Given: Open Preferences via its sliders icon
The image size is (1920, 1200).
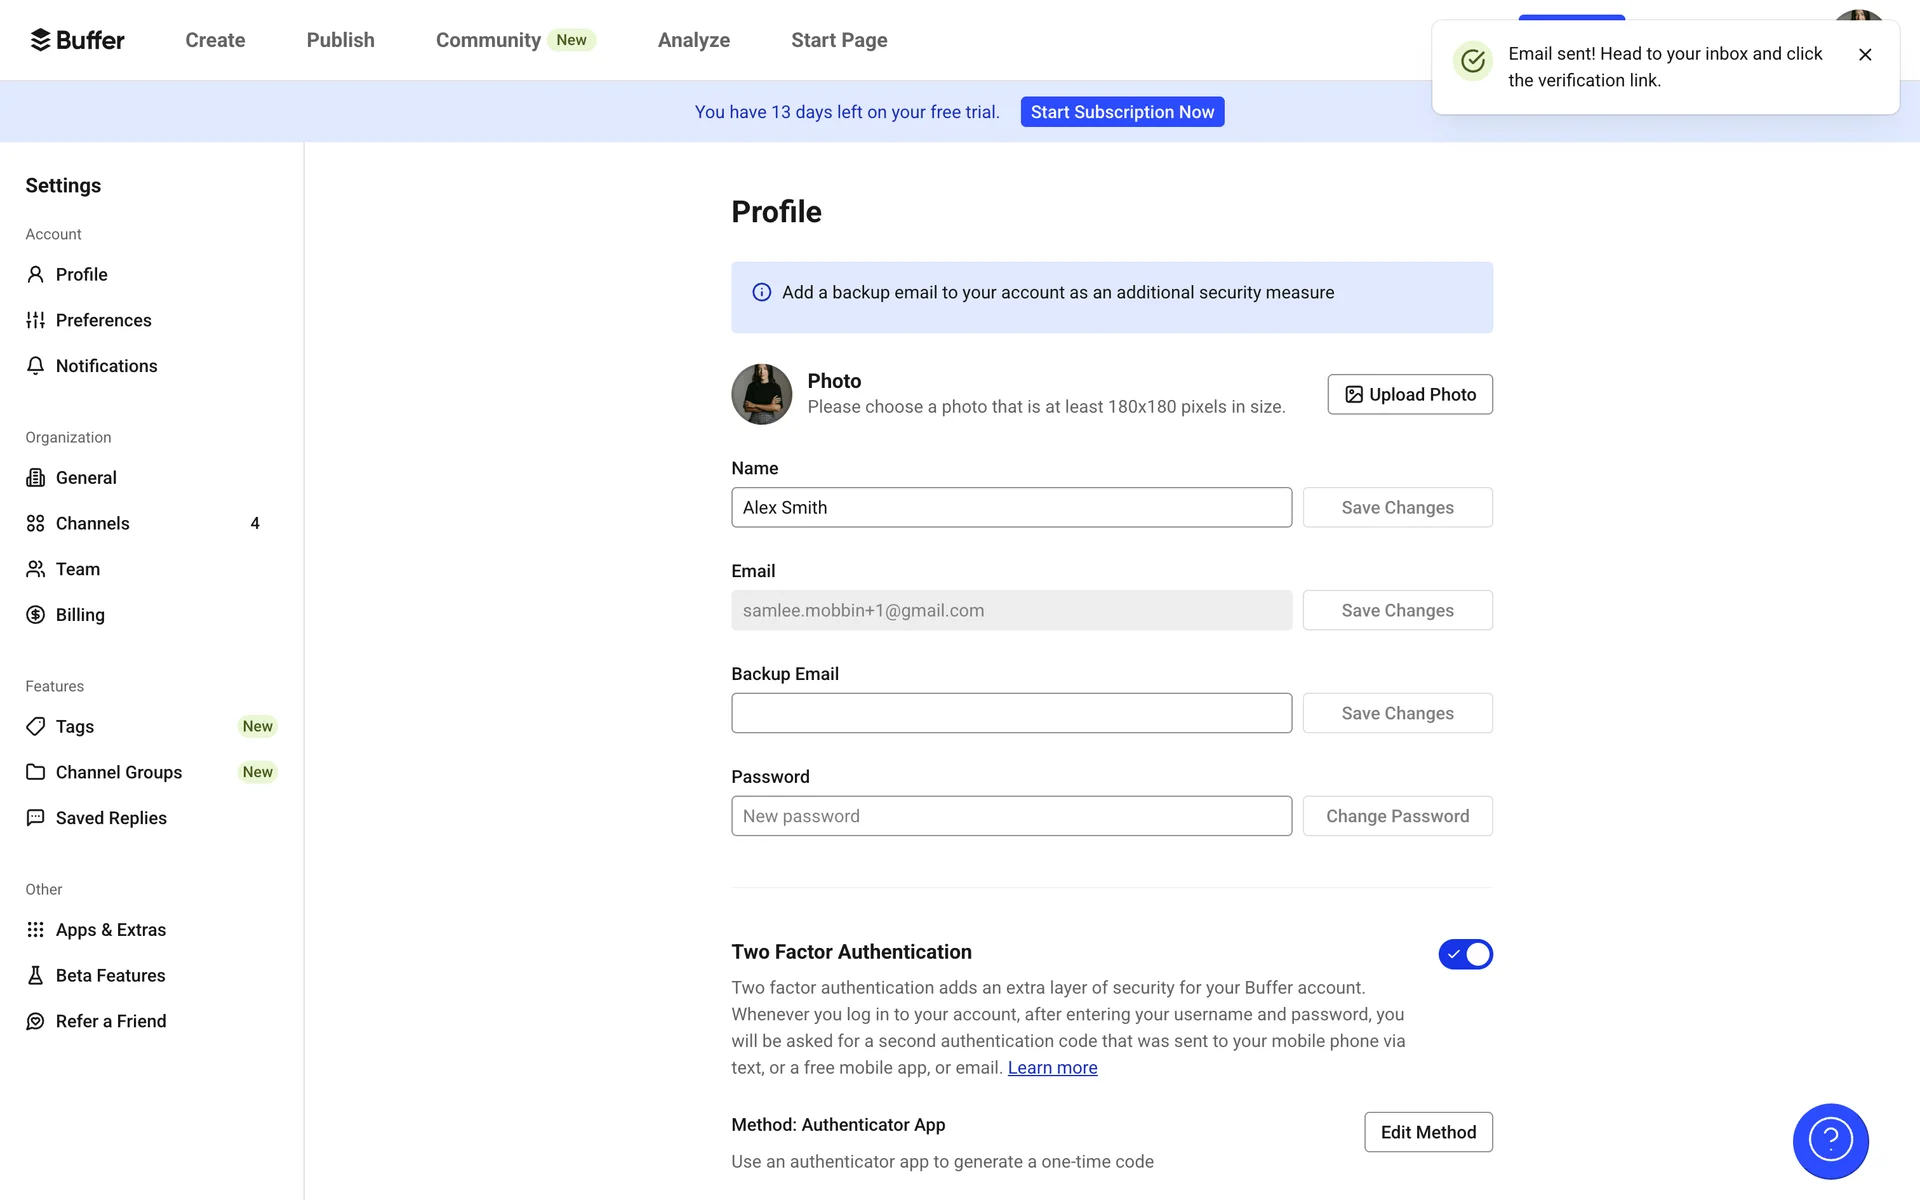Looking at the screenshot, I should [x=36, y=320].
